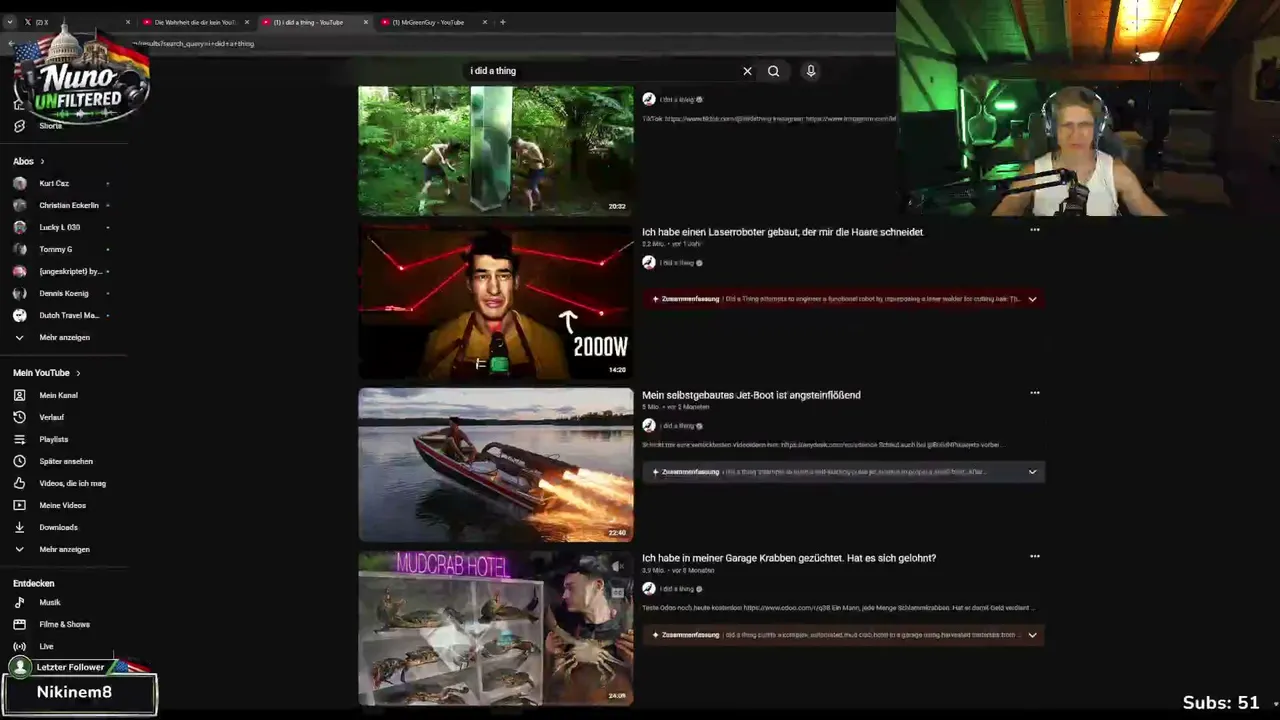Open the Abos section chevron
This screenshot has height=720, width=1280.
(42, 161)
